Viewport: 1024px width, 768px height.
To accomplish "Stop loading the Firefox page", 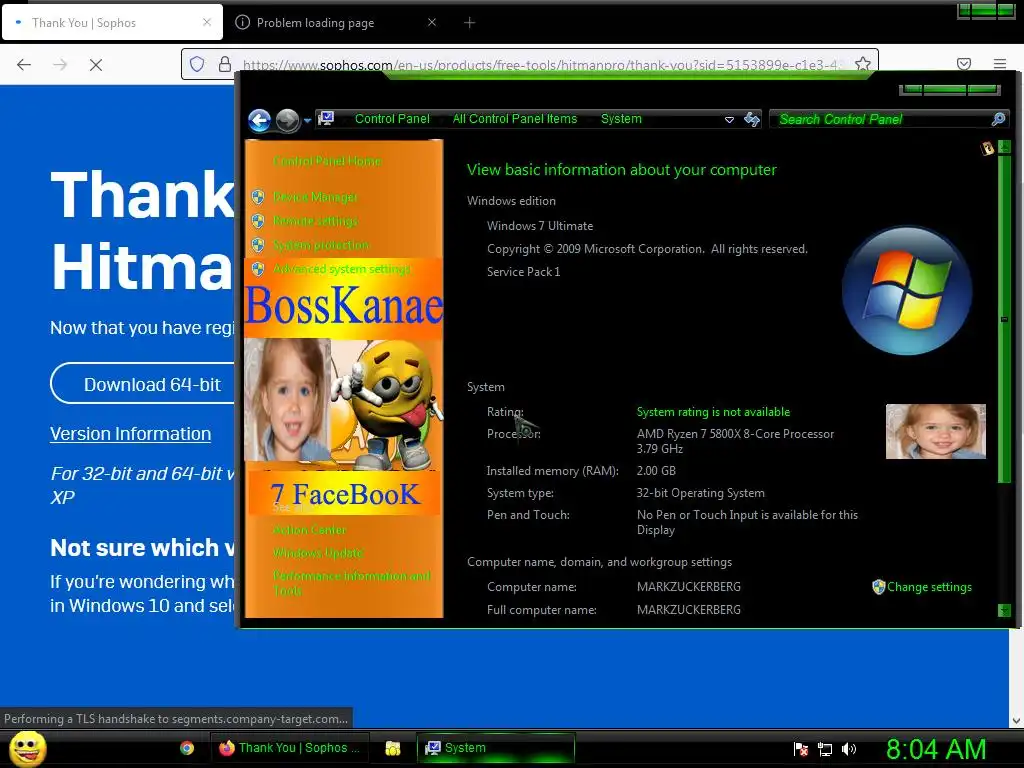I will point(96,65).
